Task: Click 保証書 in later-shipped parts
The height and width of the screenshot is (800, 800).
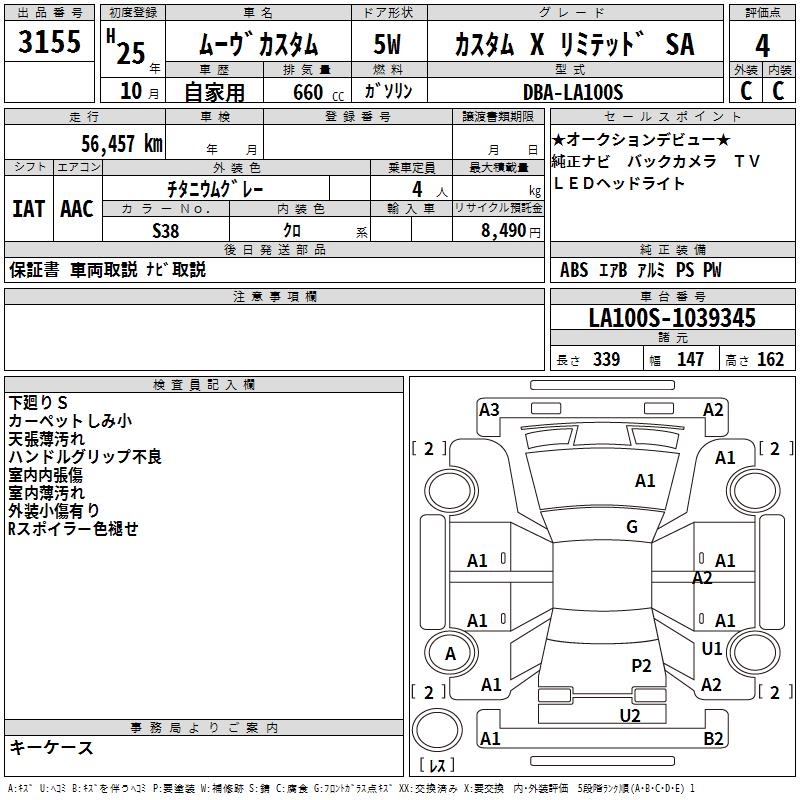Action: (x=34, y=269)
